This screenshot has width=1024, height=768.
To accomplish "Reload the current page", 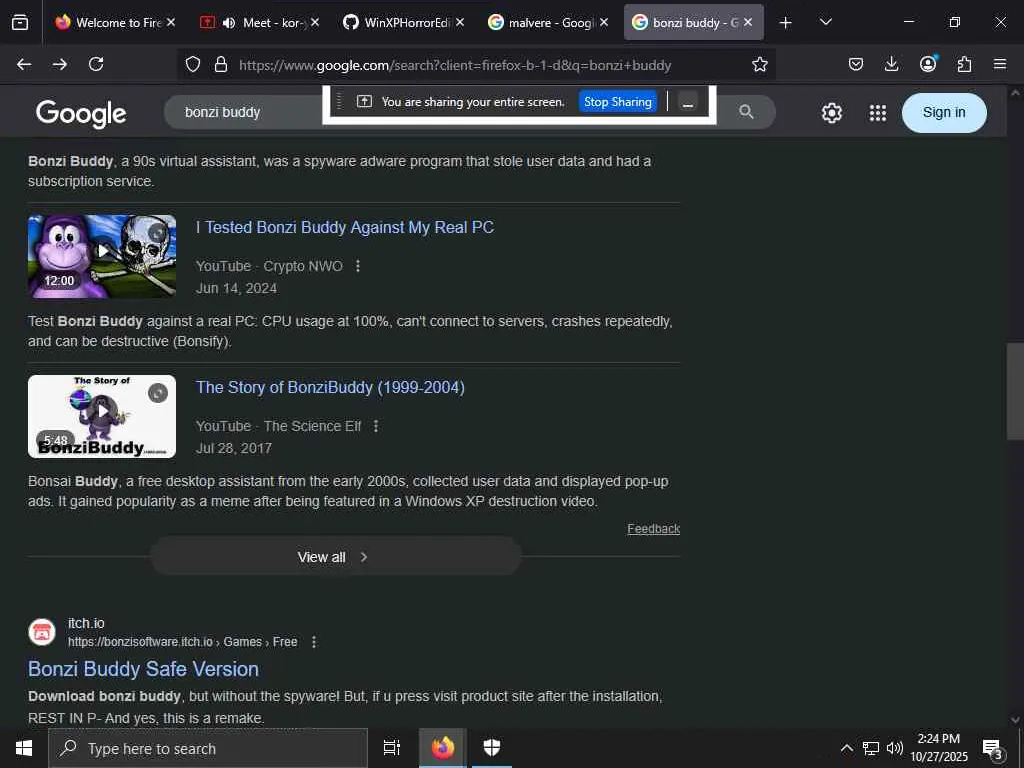I will click(x=96, y=64).
